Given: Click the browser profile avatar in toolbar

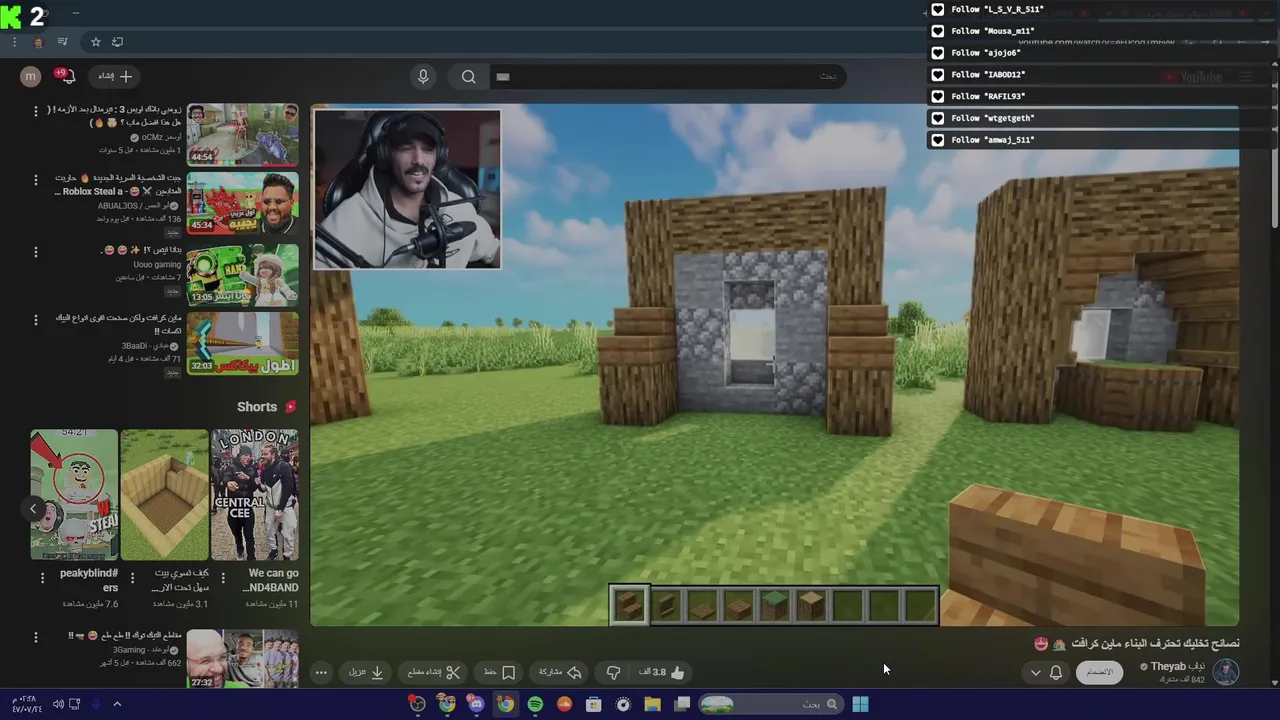Looking at the screenshot, I should pyautogui.click(x=38, y=42).
